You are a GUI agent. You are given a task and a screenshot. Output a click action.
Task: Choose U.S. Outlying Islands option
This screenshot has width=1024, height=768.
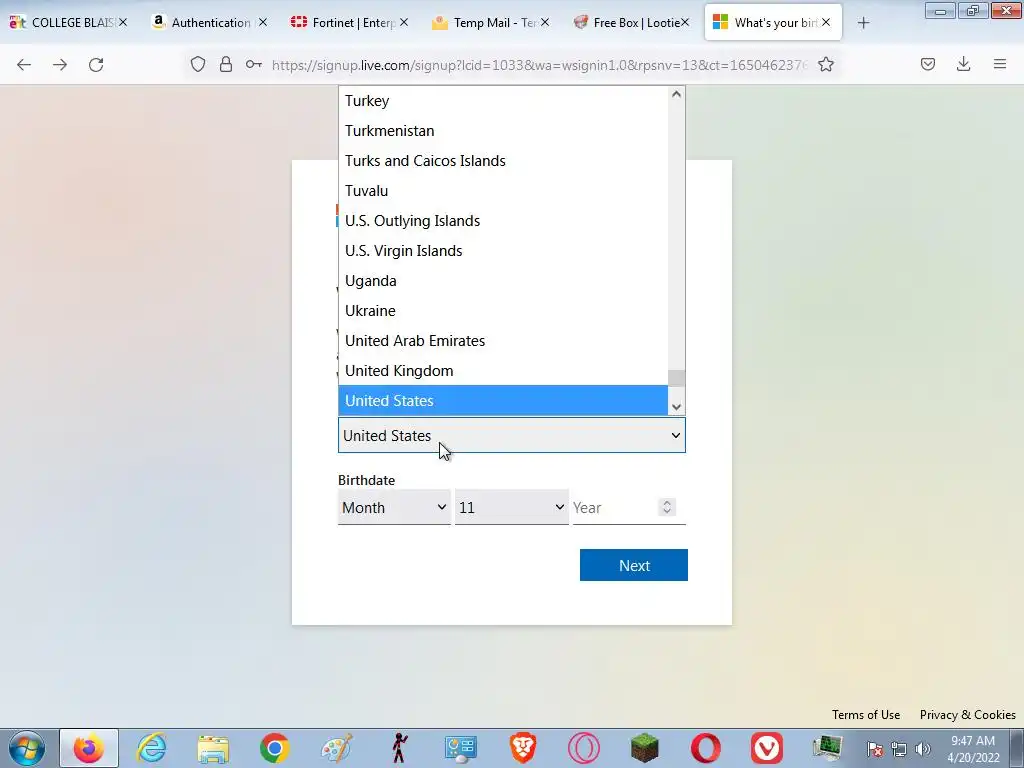[x=503, y=221]
